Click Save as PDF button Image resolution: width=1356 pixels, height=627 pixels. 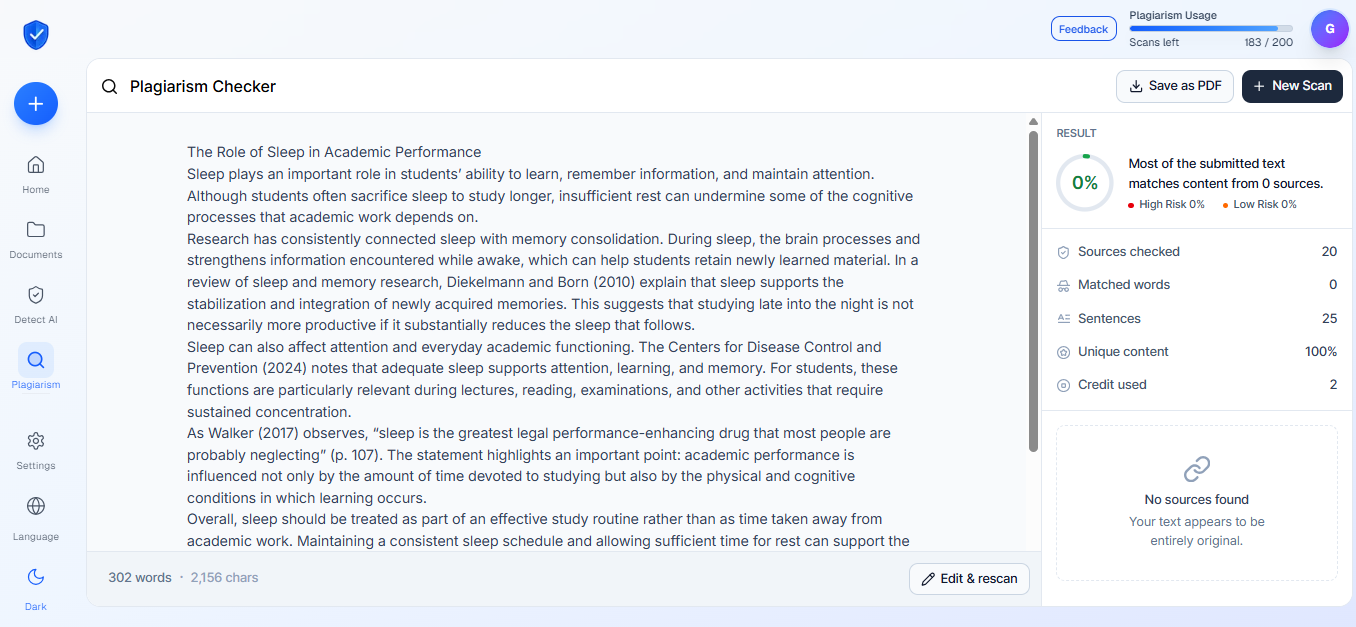pyautogui.click(x=1175, y=86)
